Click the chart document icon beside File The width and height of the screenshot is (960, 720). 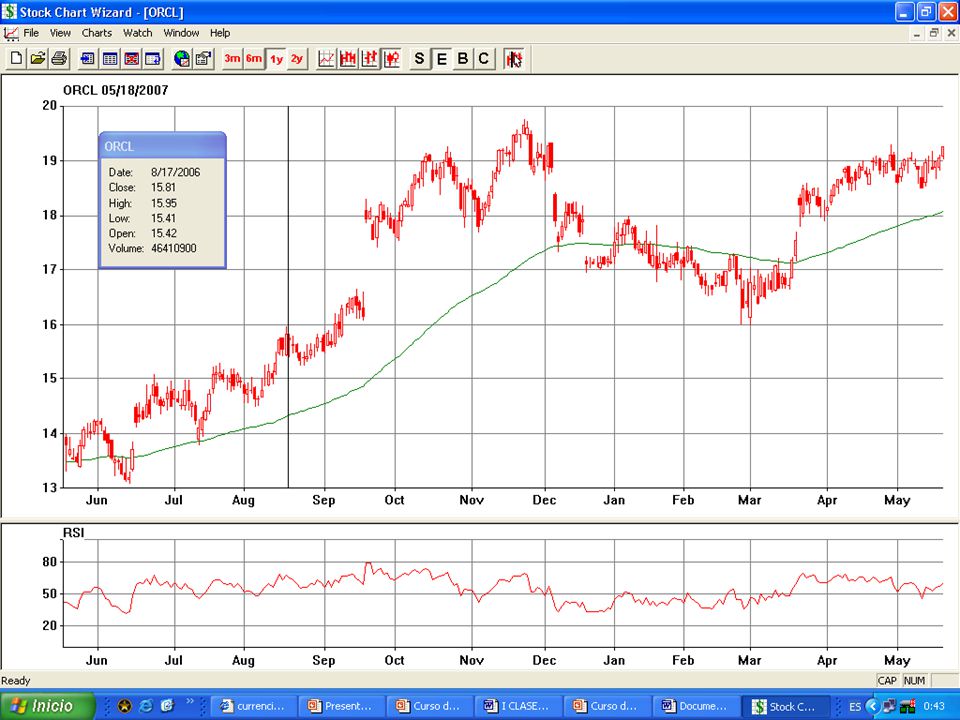(x=10, y=34)
